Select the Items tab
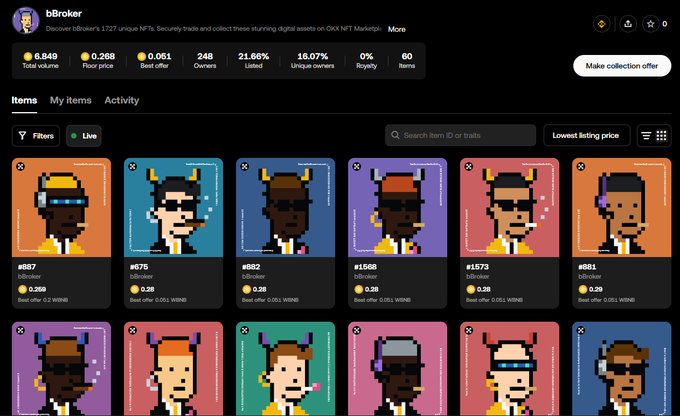680x416 pixels. point(24,100)
